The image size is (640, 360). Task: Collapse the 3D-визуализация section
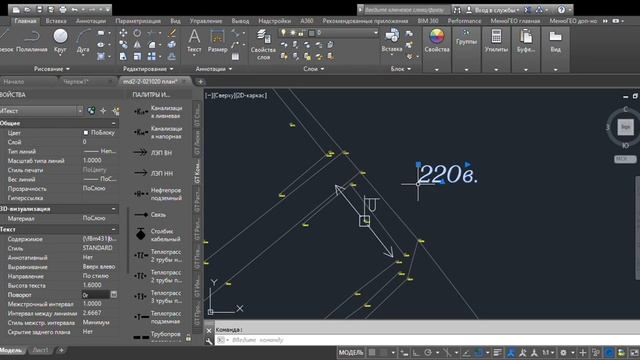coord(113,209)
